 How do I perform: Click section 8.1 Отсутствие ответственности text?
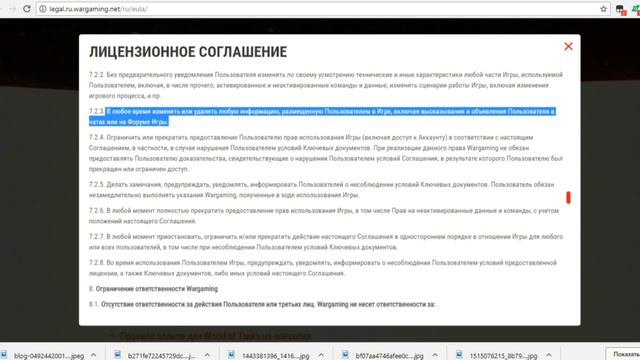pyautogui.click(x=262, y=304)
